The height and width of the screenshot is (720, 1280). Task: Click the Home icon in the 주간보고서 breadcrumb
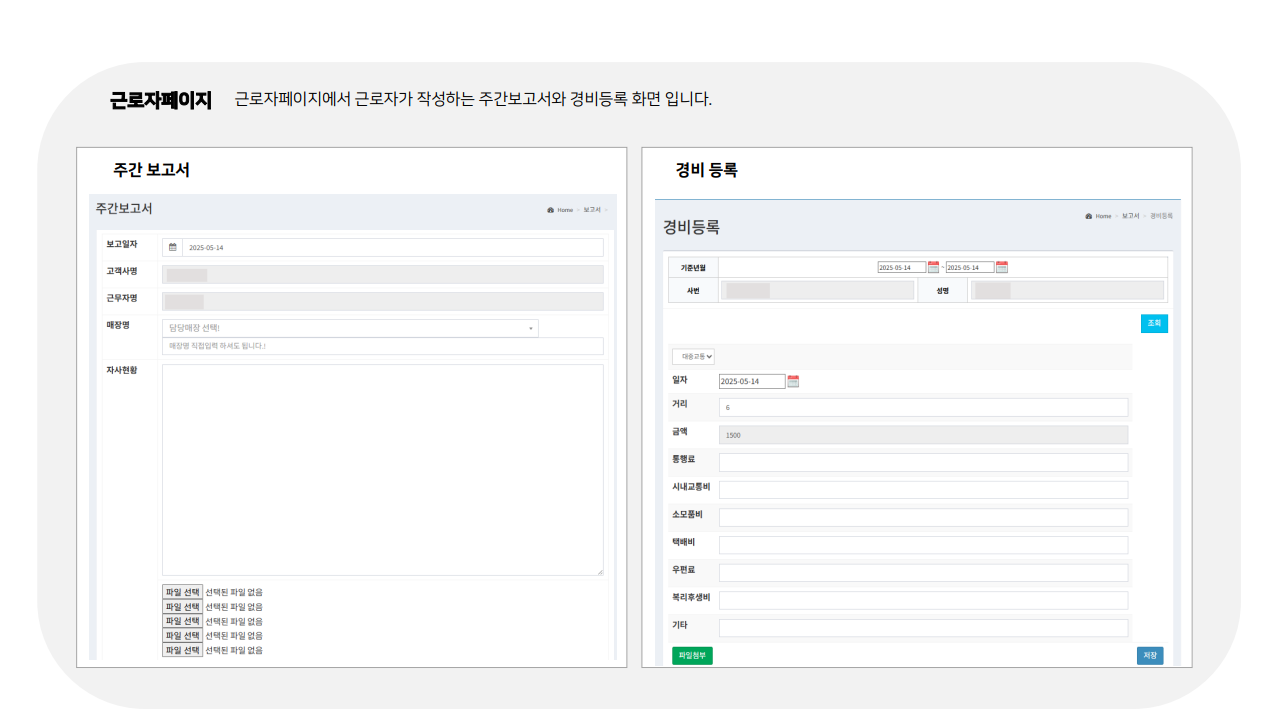[x=551, y=210]
